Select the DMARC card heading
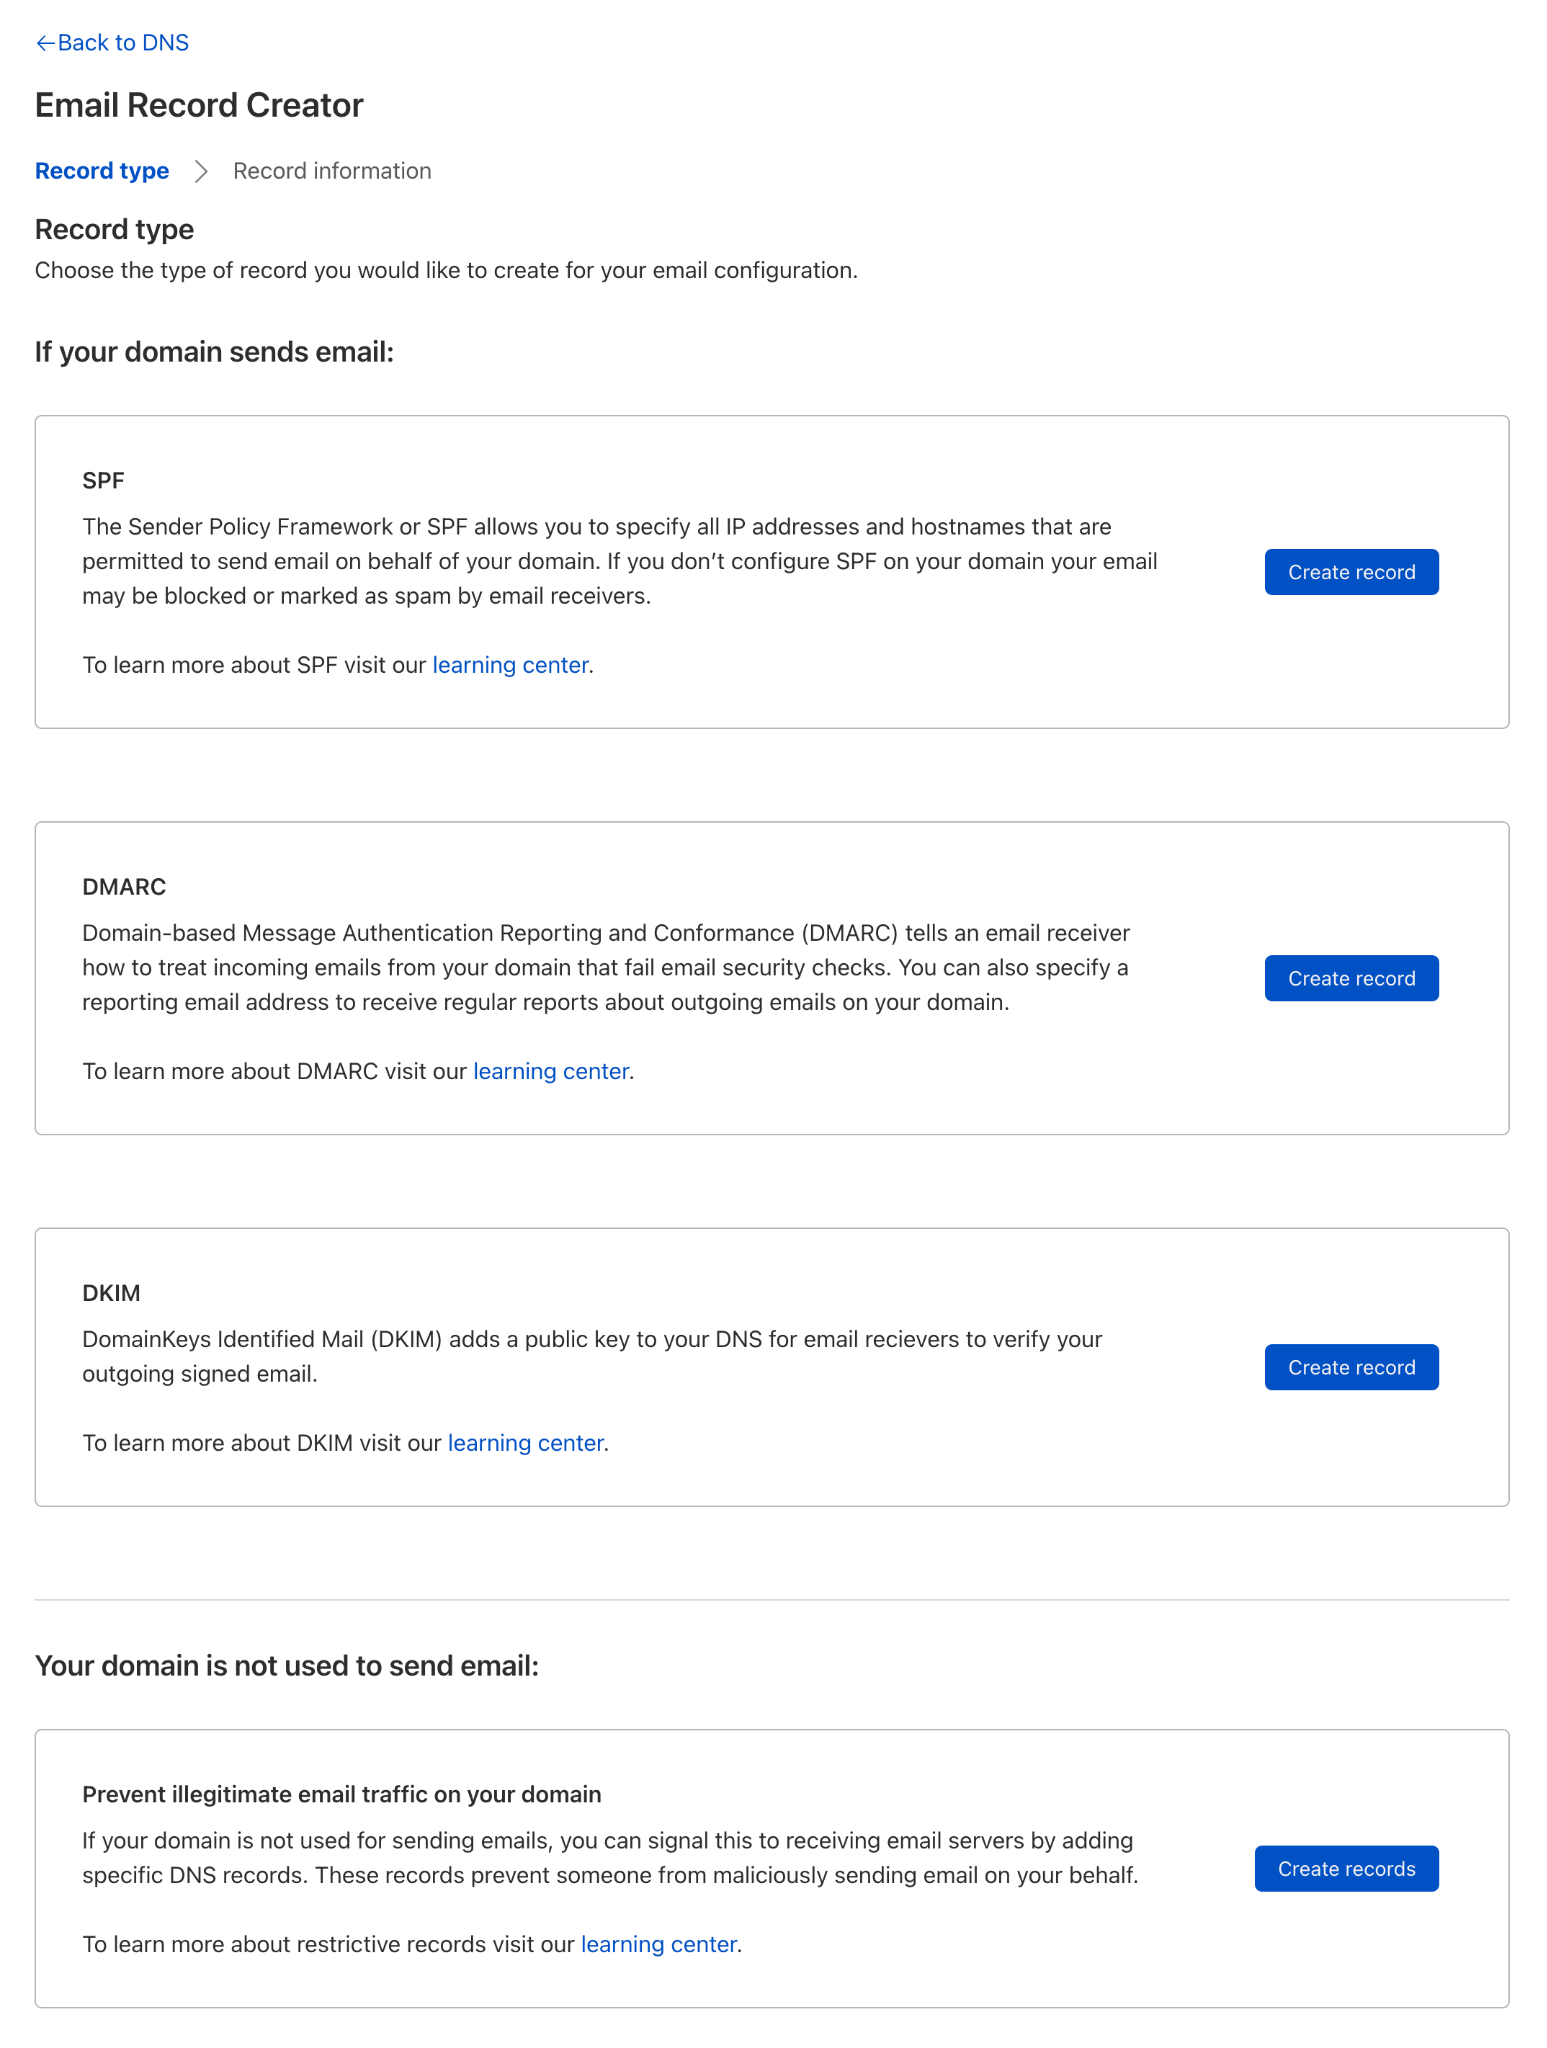The height and width of the screenshot is (2048, 1547). (124, 887)
